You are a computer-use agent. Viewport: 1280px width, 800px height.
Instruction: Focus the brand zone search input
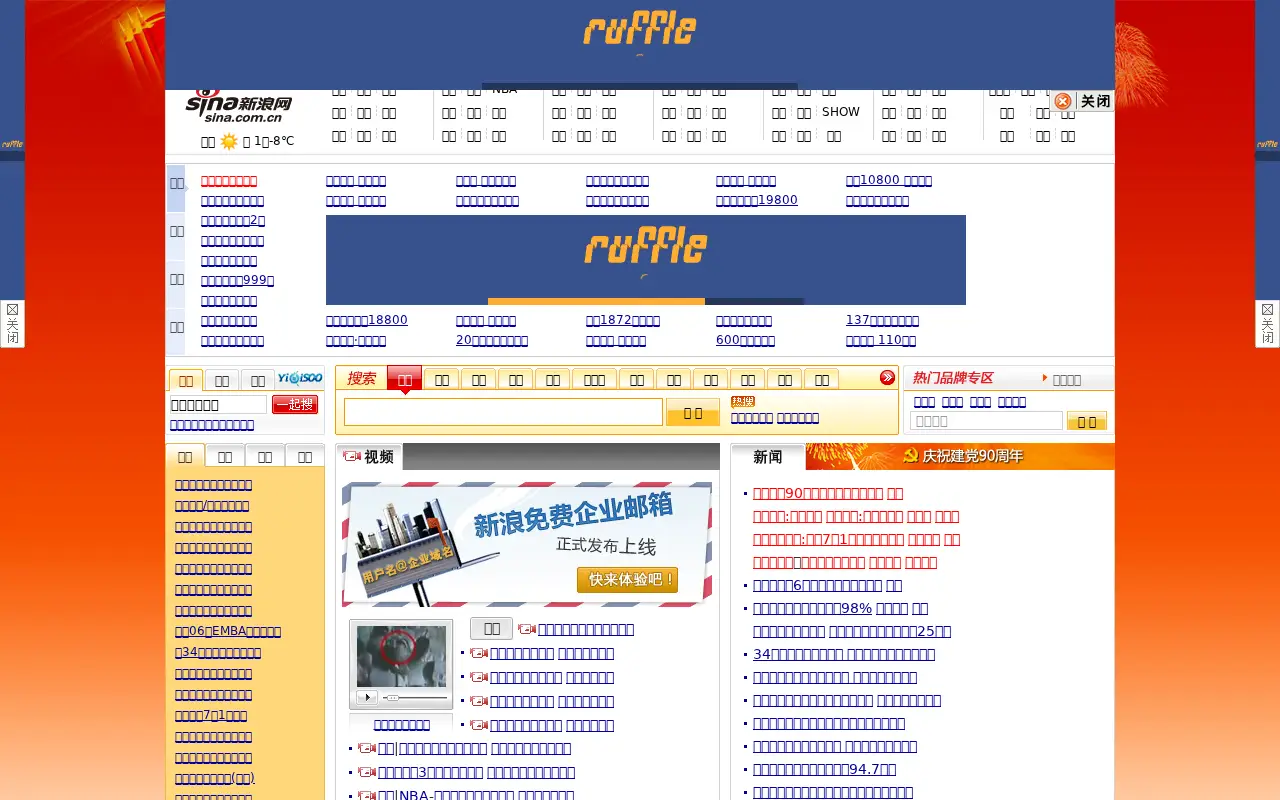click(x=986, y=421)
